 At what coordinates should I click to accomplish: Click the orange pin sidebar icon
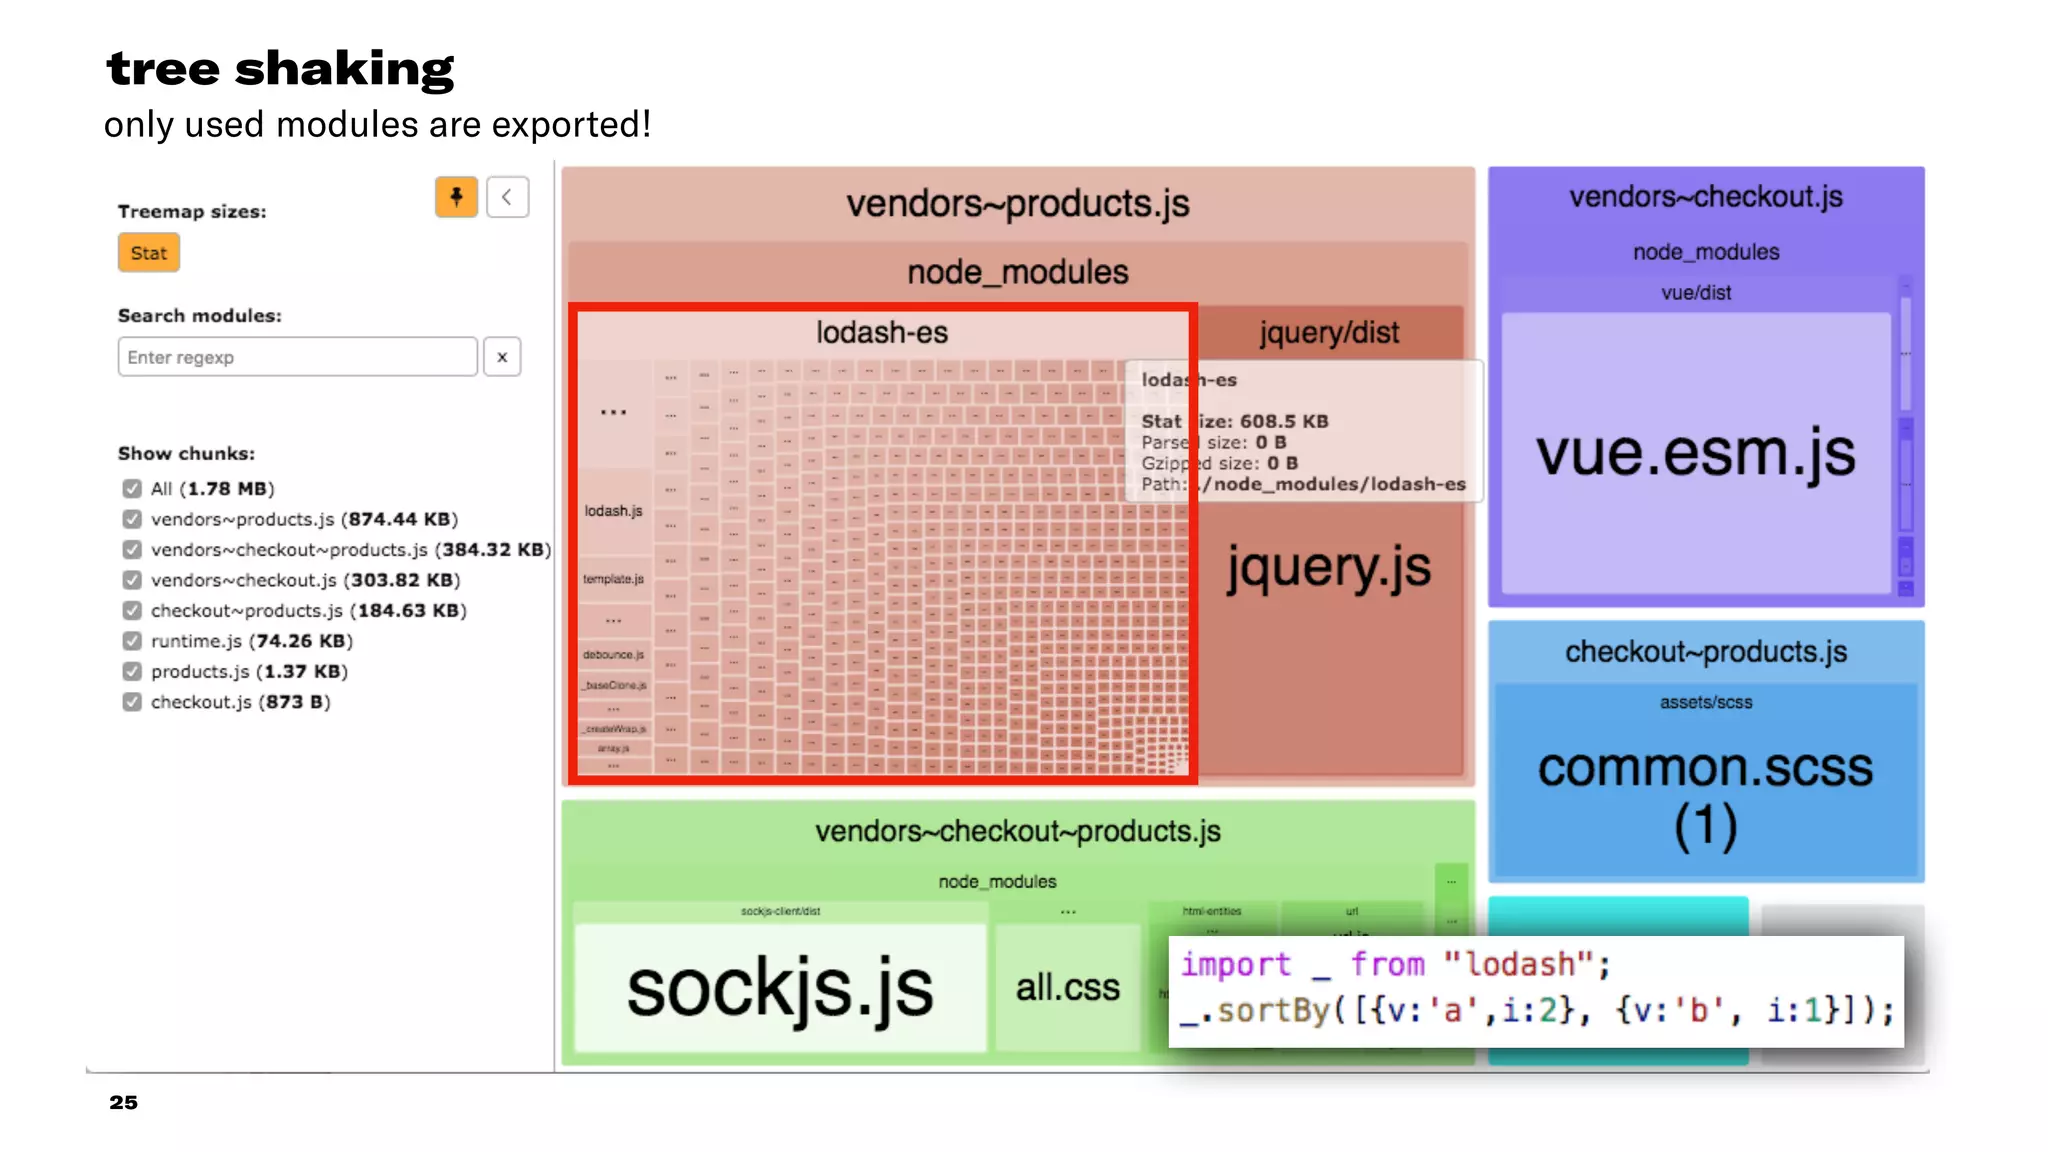pyautogui.click(x=456, y=197)
